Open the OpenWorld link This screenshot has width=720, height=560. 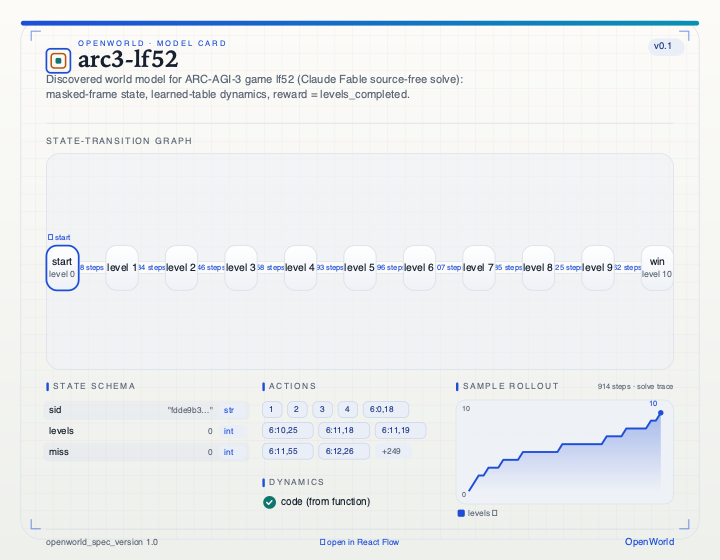click(649, 542)
